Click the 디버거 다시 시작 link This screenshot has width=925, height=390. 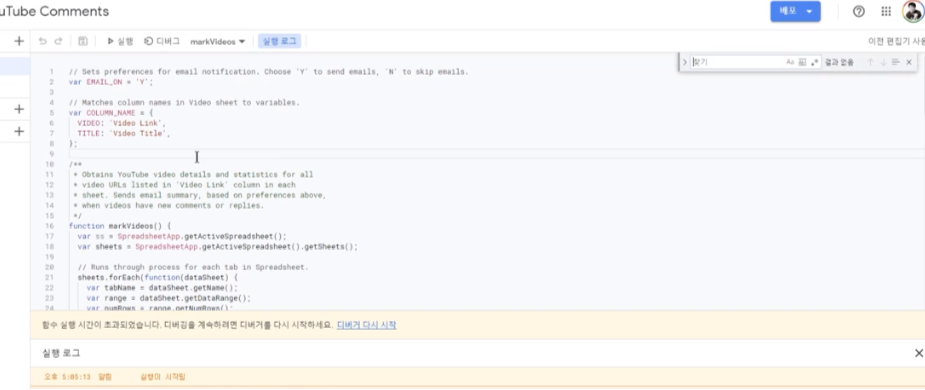366,325
